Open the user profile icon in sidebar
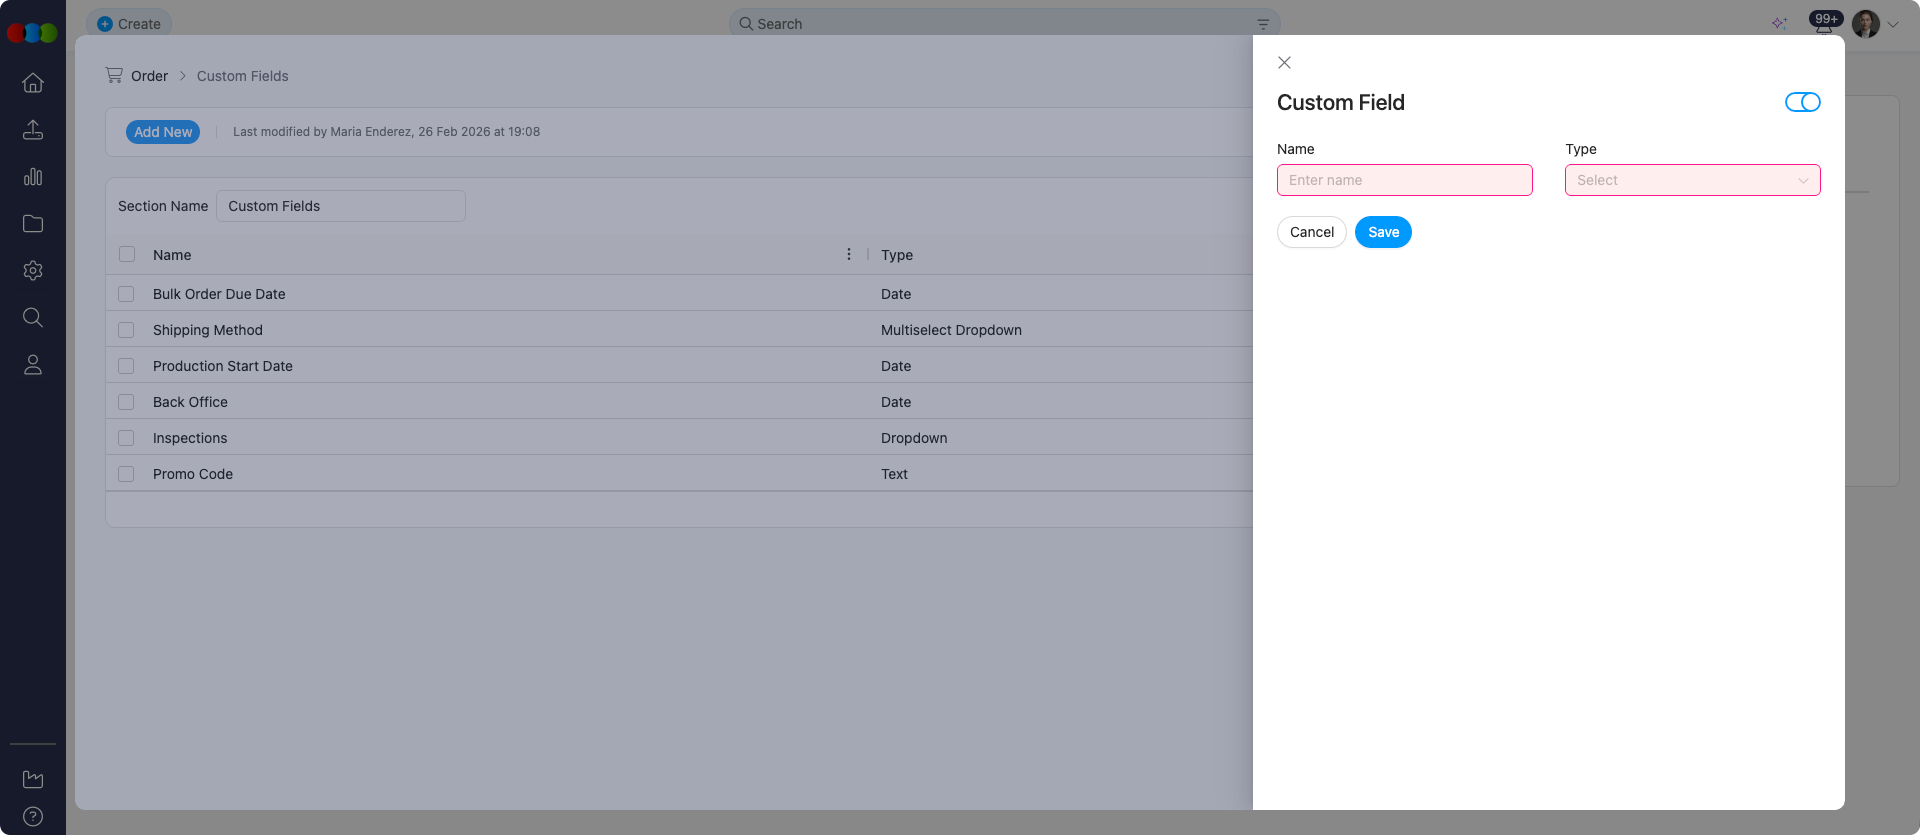The width and height of the screenshot is (1920, 835). pyautogui.click(x=33, y=365)
